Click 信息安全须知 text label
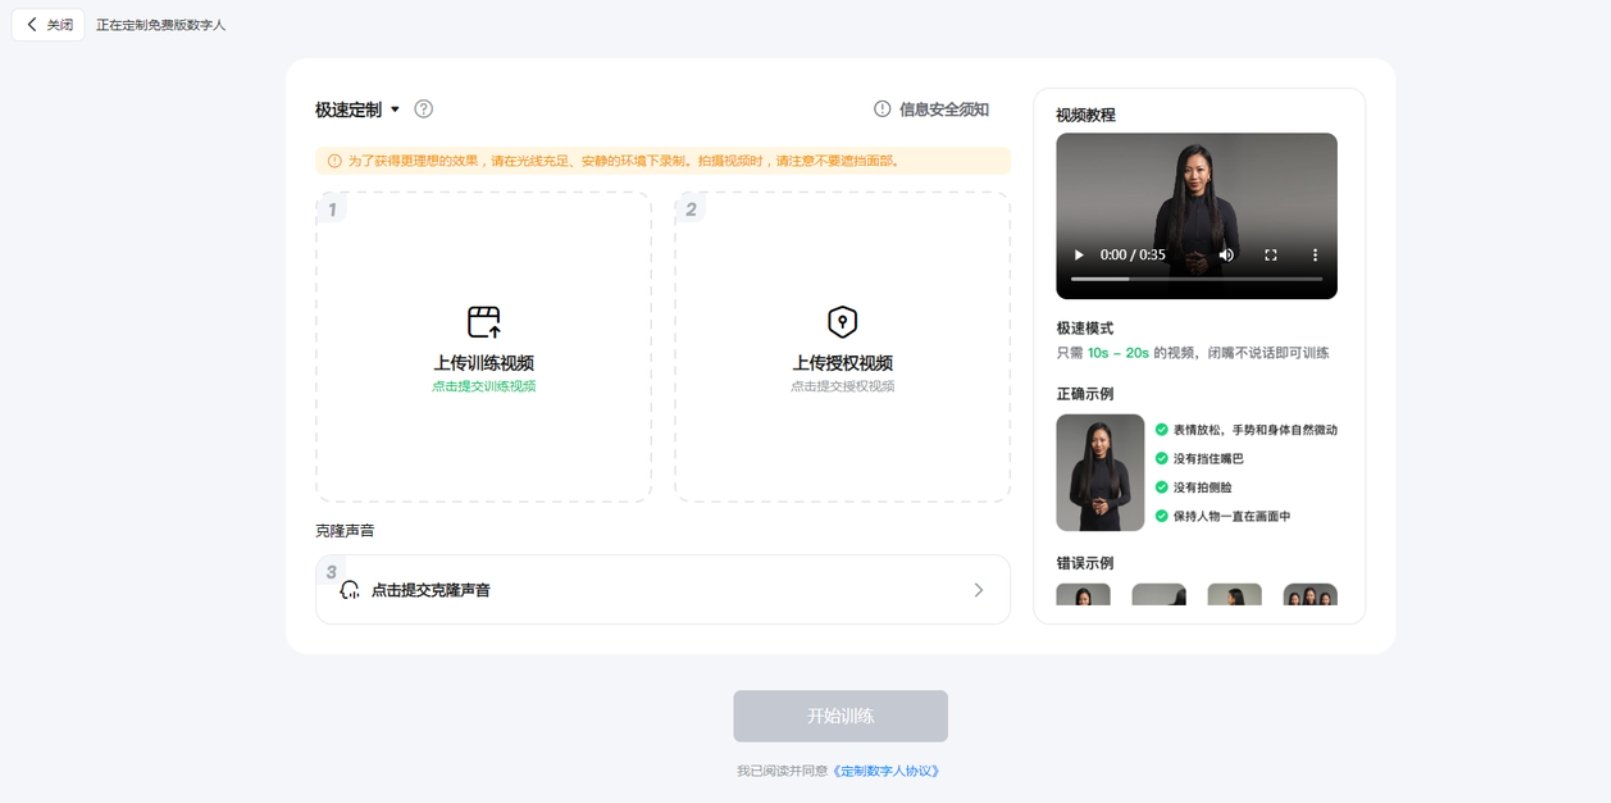 click(x=944, y=109)
